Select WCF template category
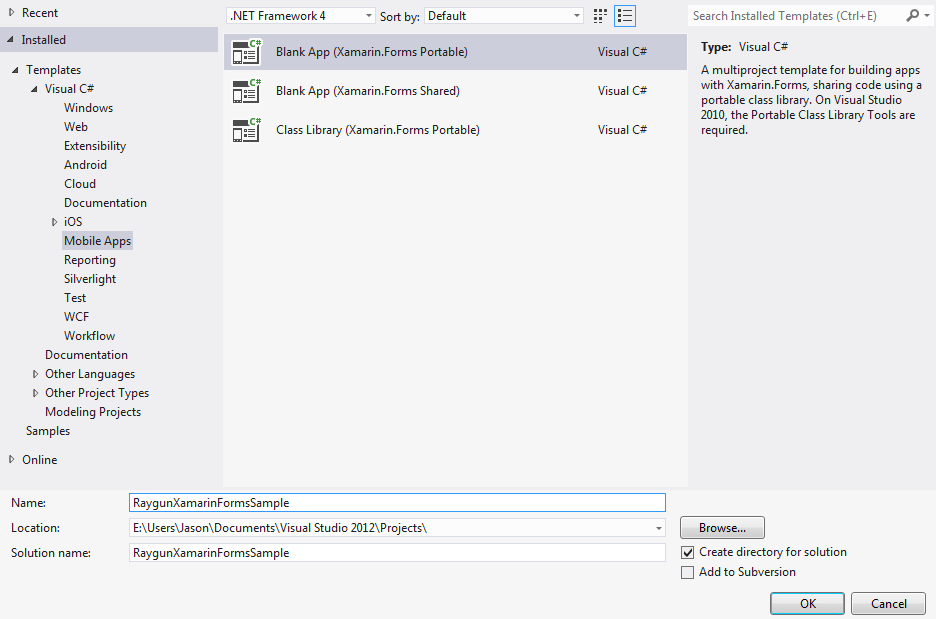Image resolution: width=936 pixels, height=619 pixels. (x=76, y=317)
